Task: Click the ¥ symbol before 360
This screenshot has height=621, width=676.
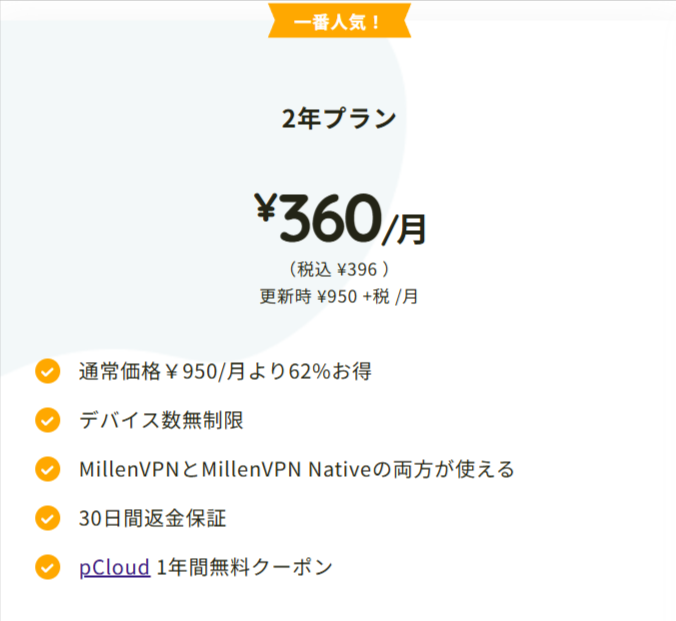Action: (x=265, y=207)
